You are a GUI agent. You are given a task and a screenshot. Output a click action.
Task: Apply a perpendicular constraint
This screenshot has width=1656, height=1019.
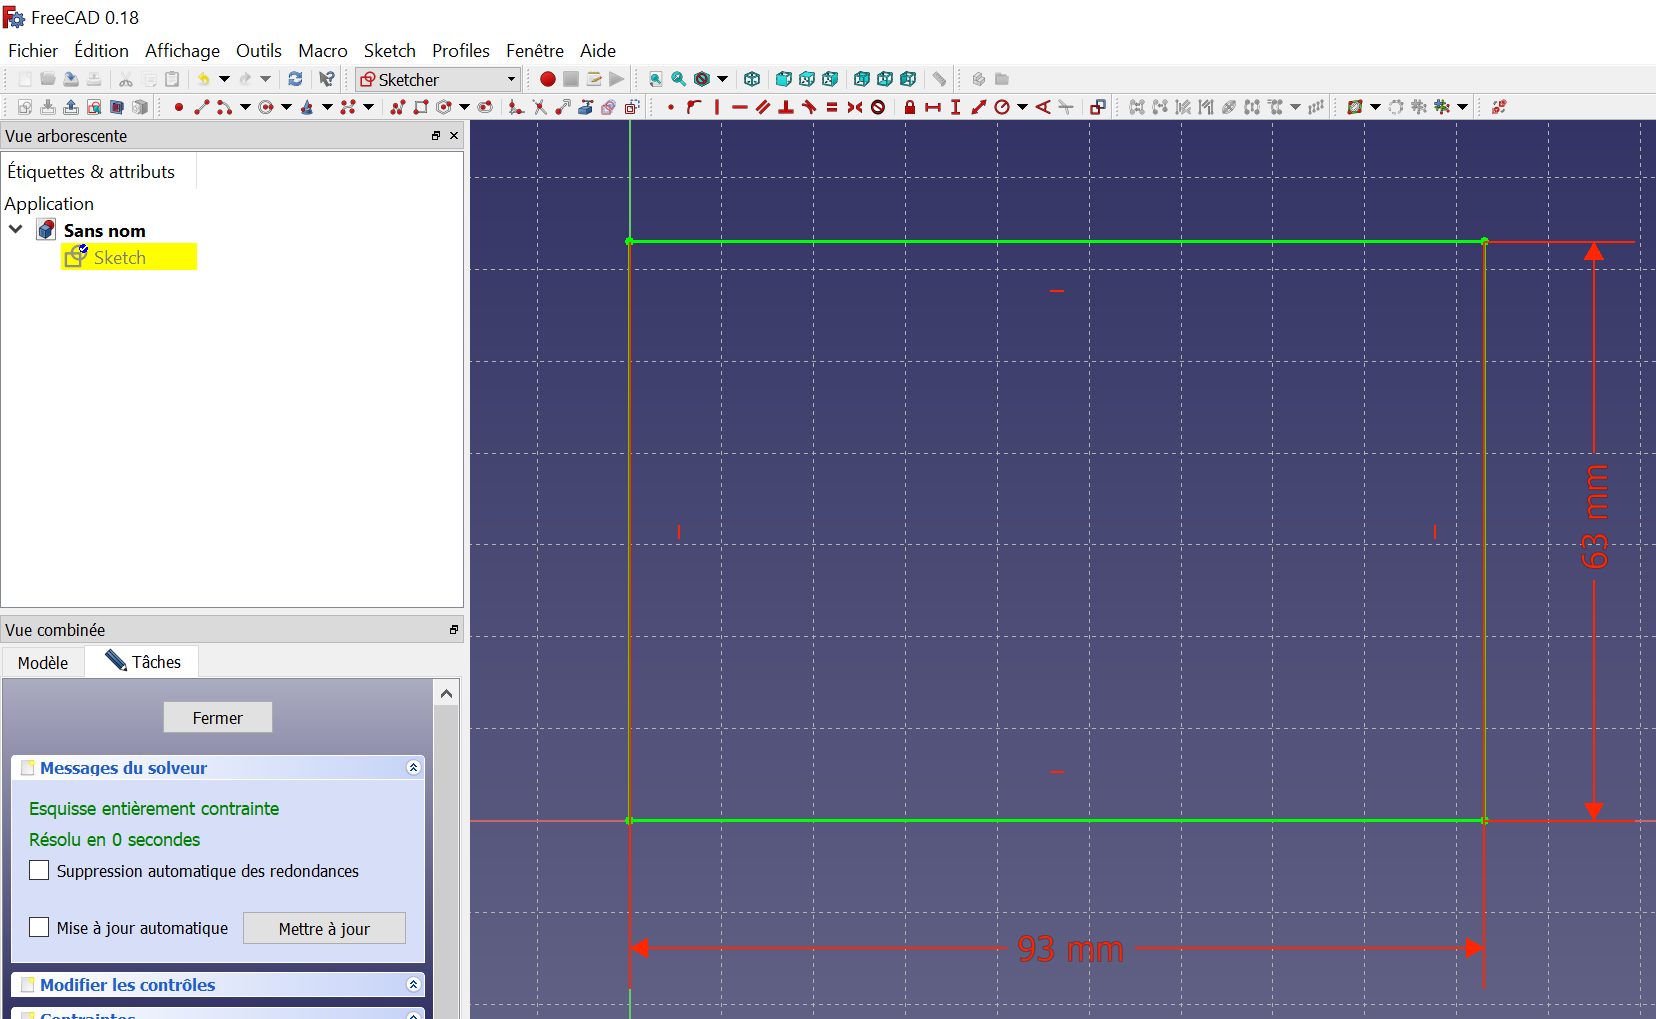786,107
